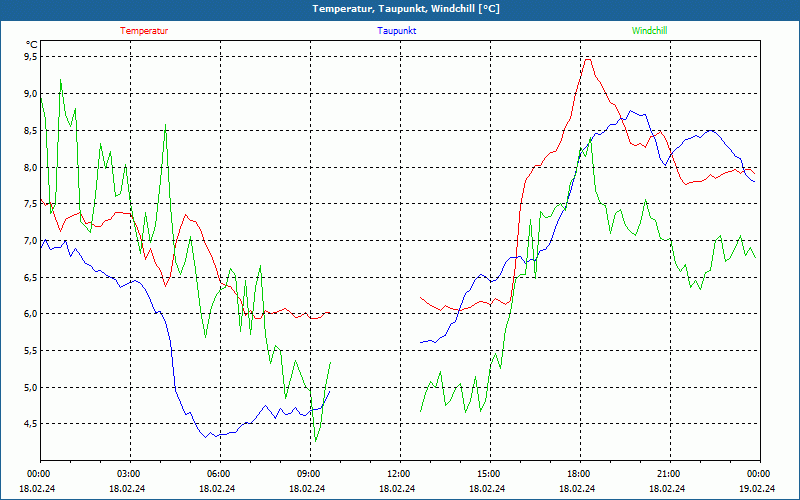800x500 pixels.
Task: Select the 15:00 time axis label
Action: coord(488,474)
